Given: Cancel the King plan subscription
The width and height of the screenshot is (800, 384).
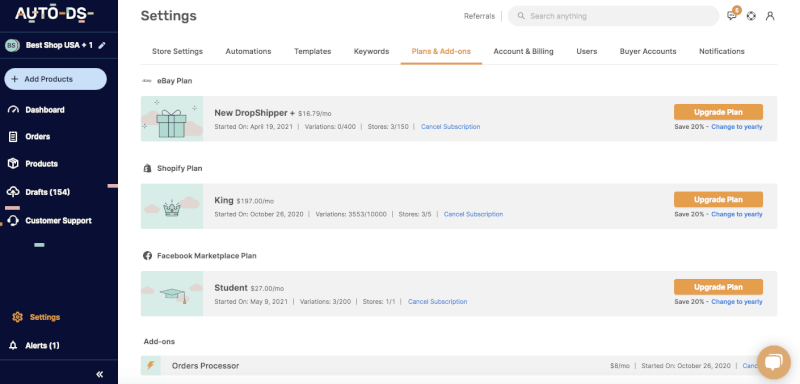Looking at the screenshot, I should [x=473, y=214].
